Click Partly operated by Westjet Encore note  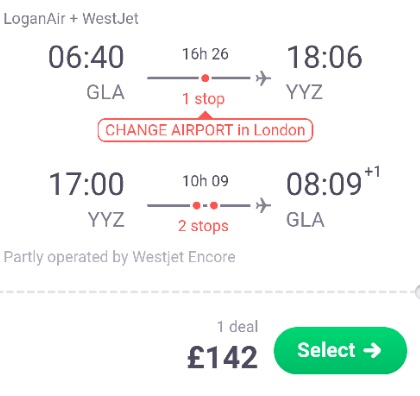(119, 257)
